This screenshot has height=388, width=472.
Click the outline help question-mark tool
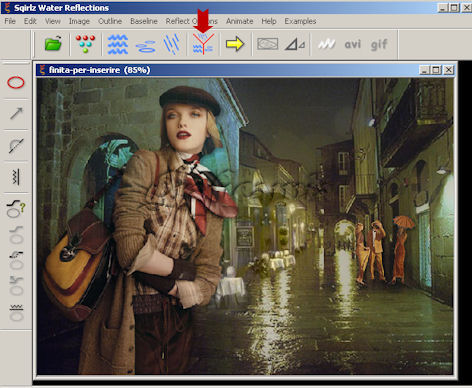[x=16, y=209]
